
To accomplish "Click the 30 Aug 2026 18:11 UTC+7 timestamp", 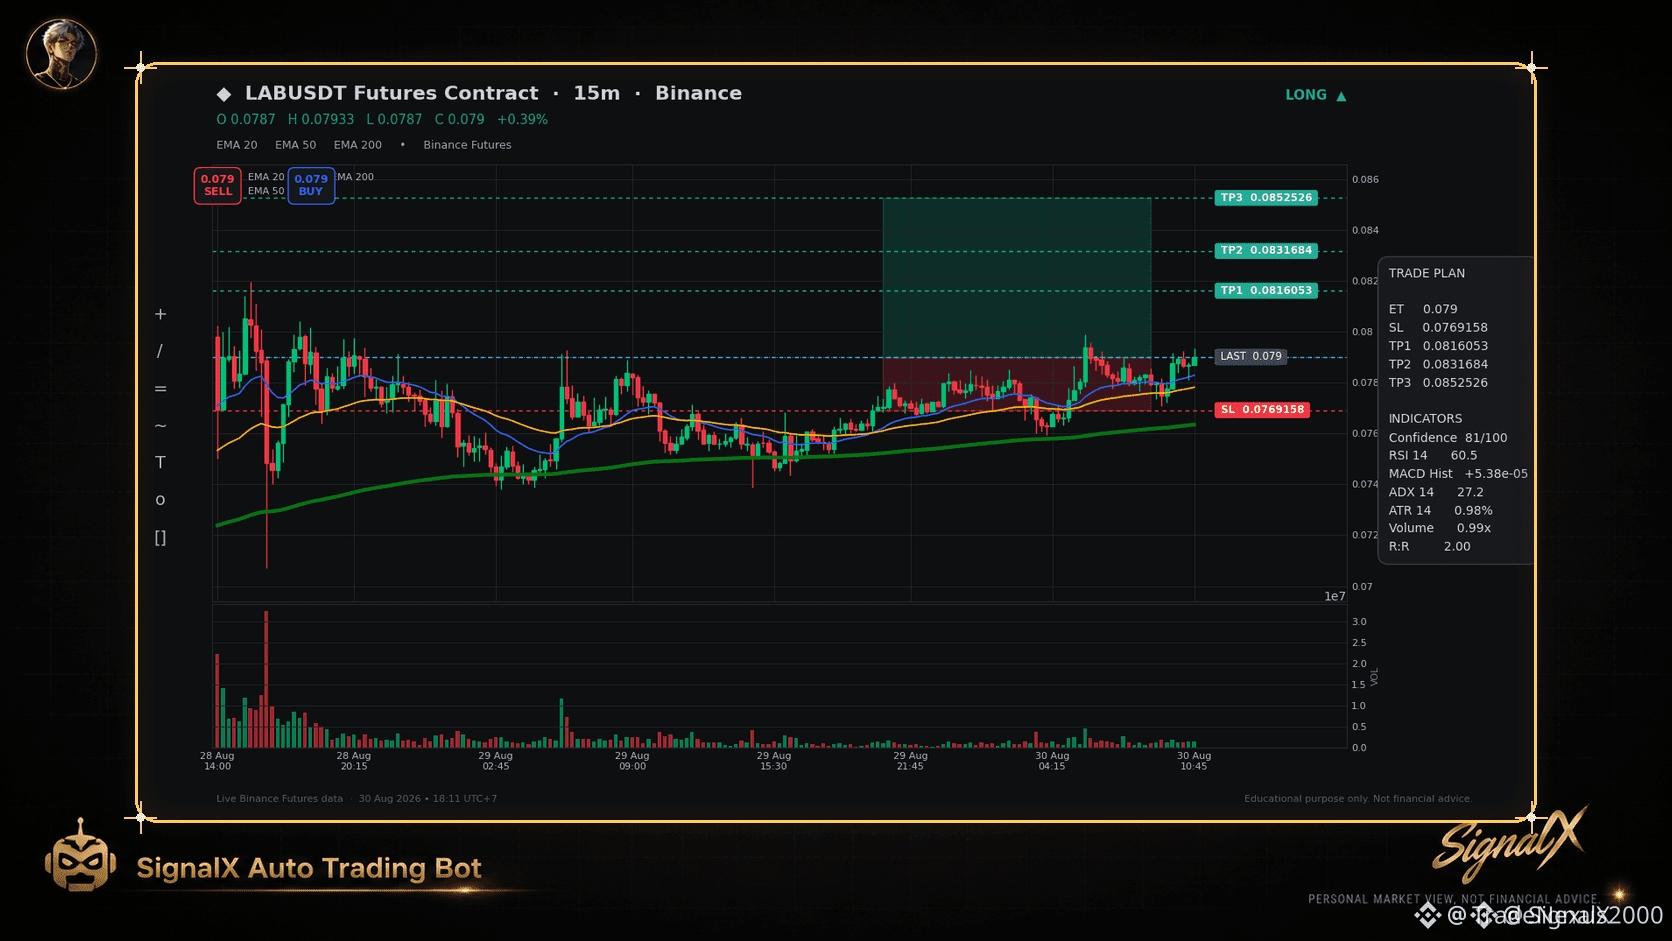I will [x=428, y=799].
